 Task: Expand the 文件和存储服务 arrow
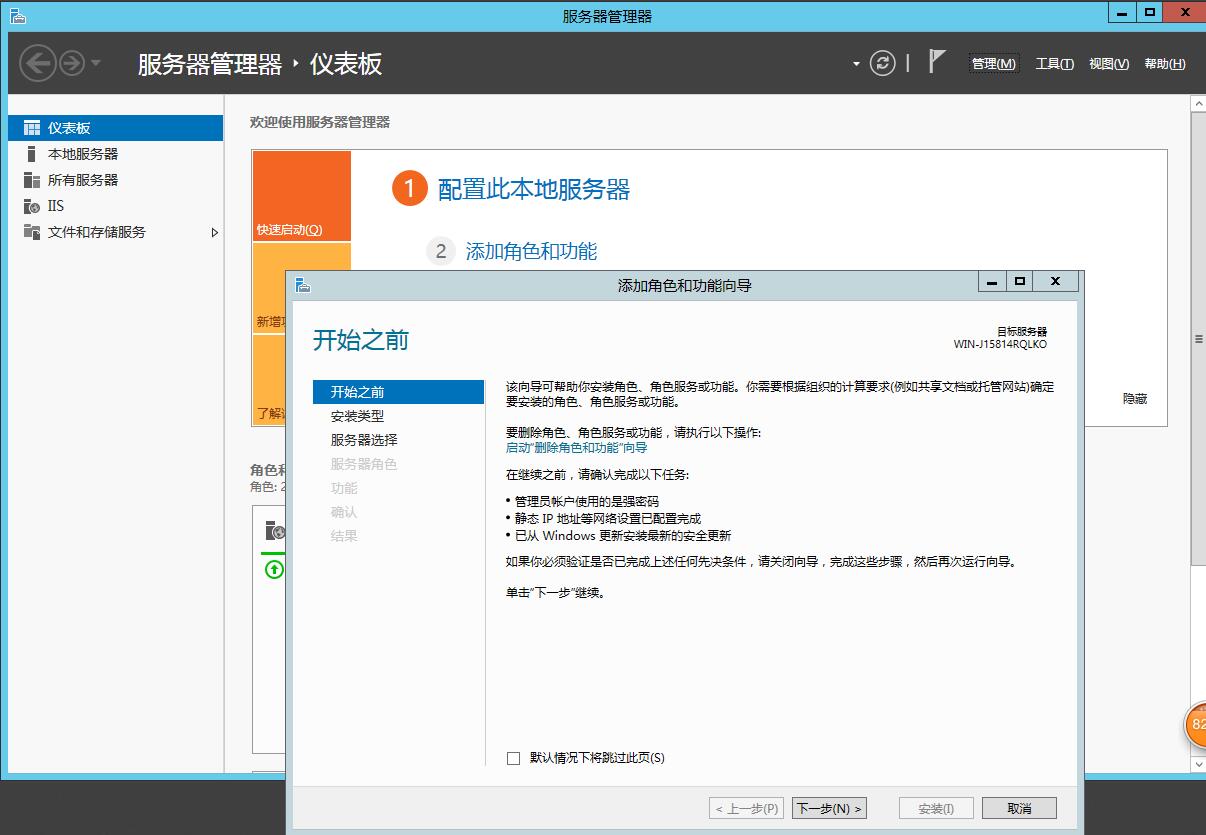coord(214,232)
